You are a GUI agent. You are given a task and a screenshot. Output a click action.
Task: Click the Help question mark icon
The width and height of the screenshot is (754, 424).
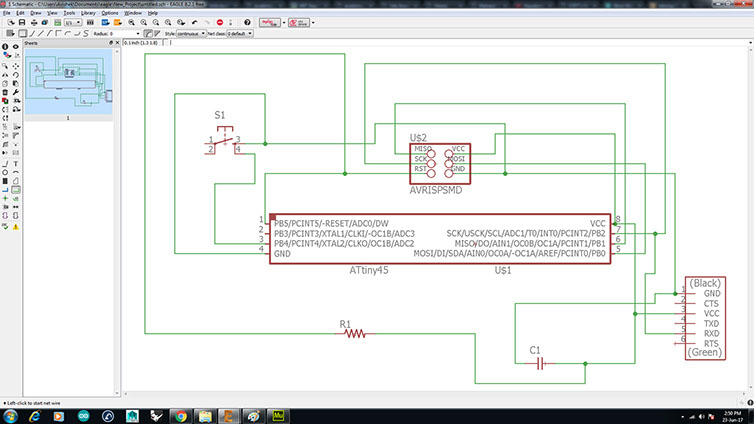tap(247, 23)
